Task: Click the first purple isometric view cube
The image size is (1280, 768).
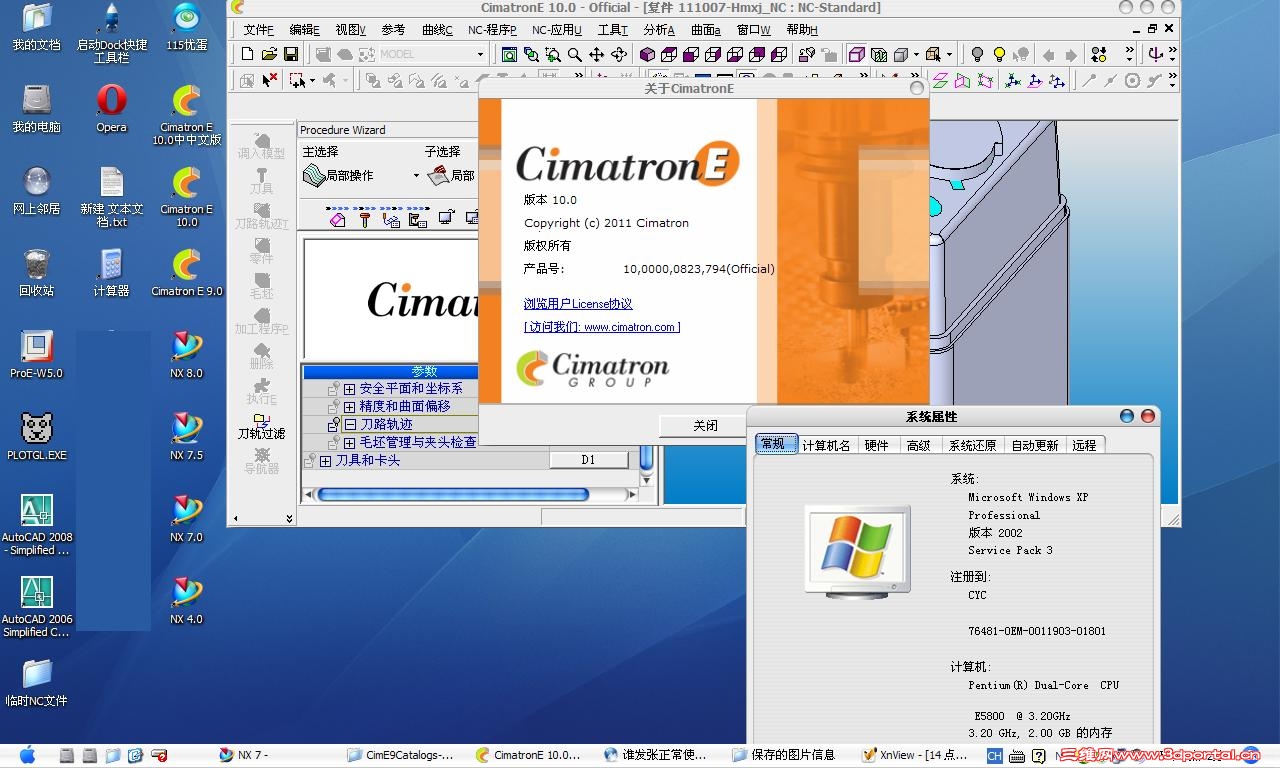Action: pos(647,54)
